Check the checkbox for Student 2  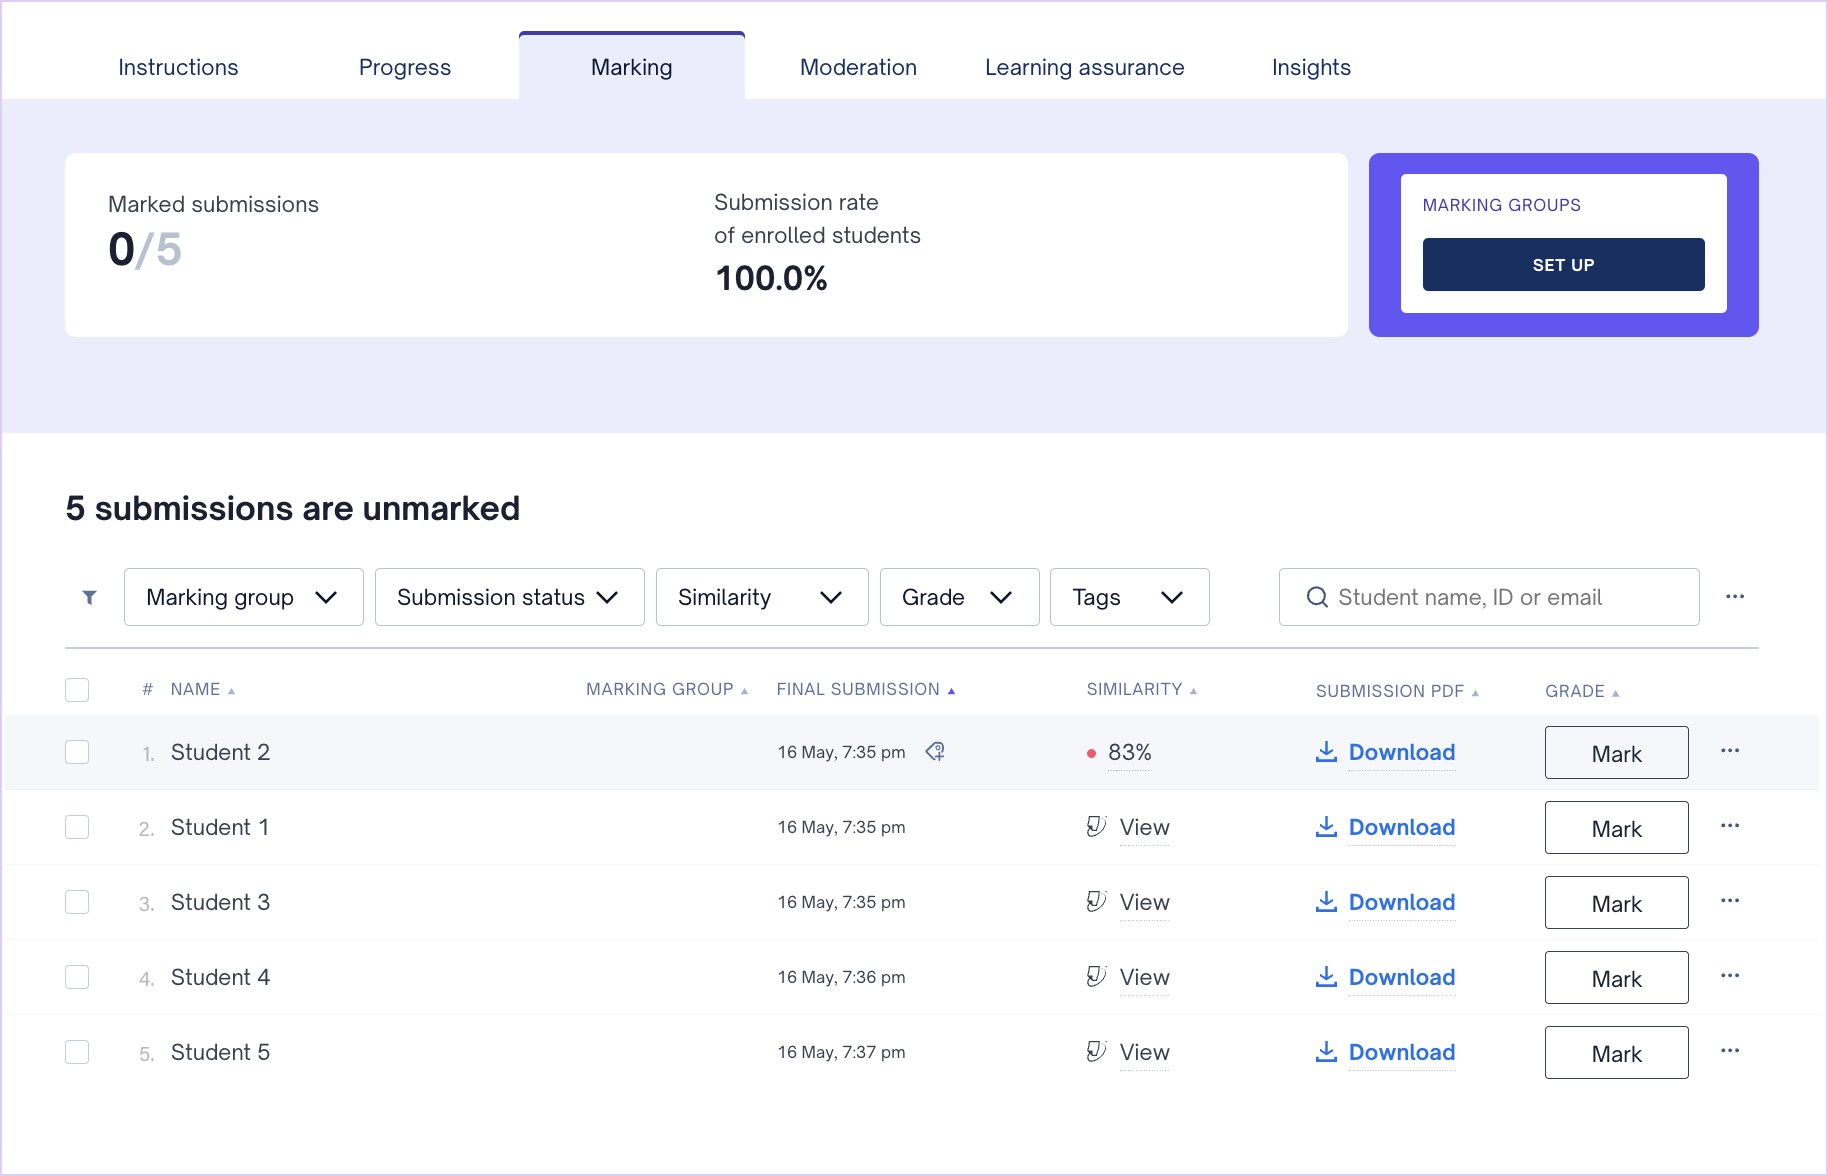[x=77, y=752]
